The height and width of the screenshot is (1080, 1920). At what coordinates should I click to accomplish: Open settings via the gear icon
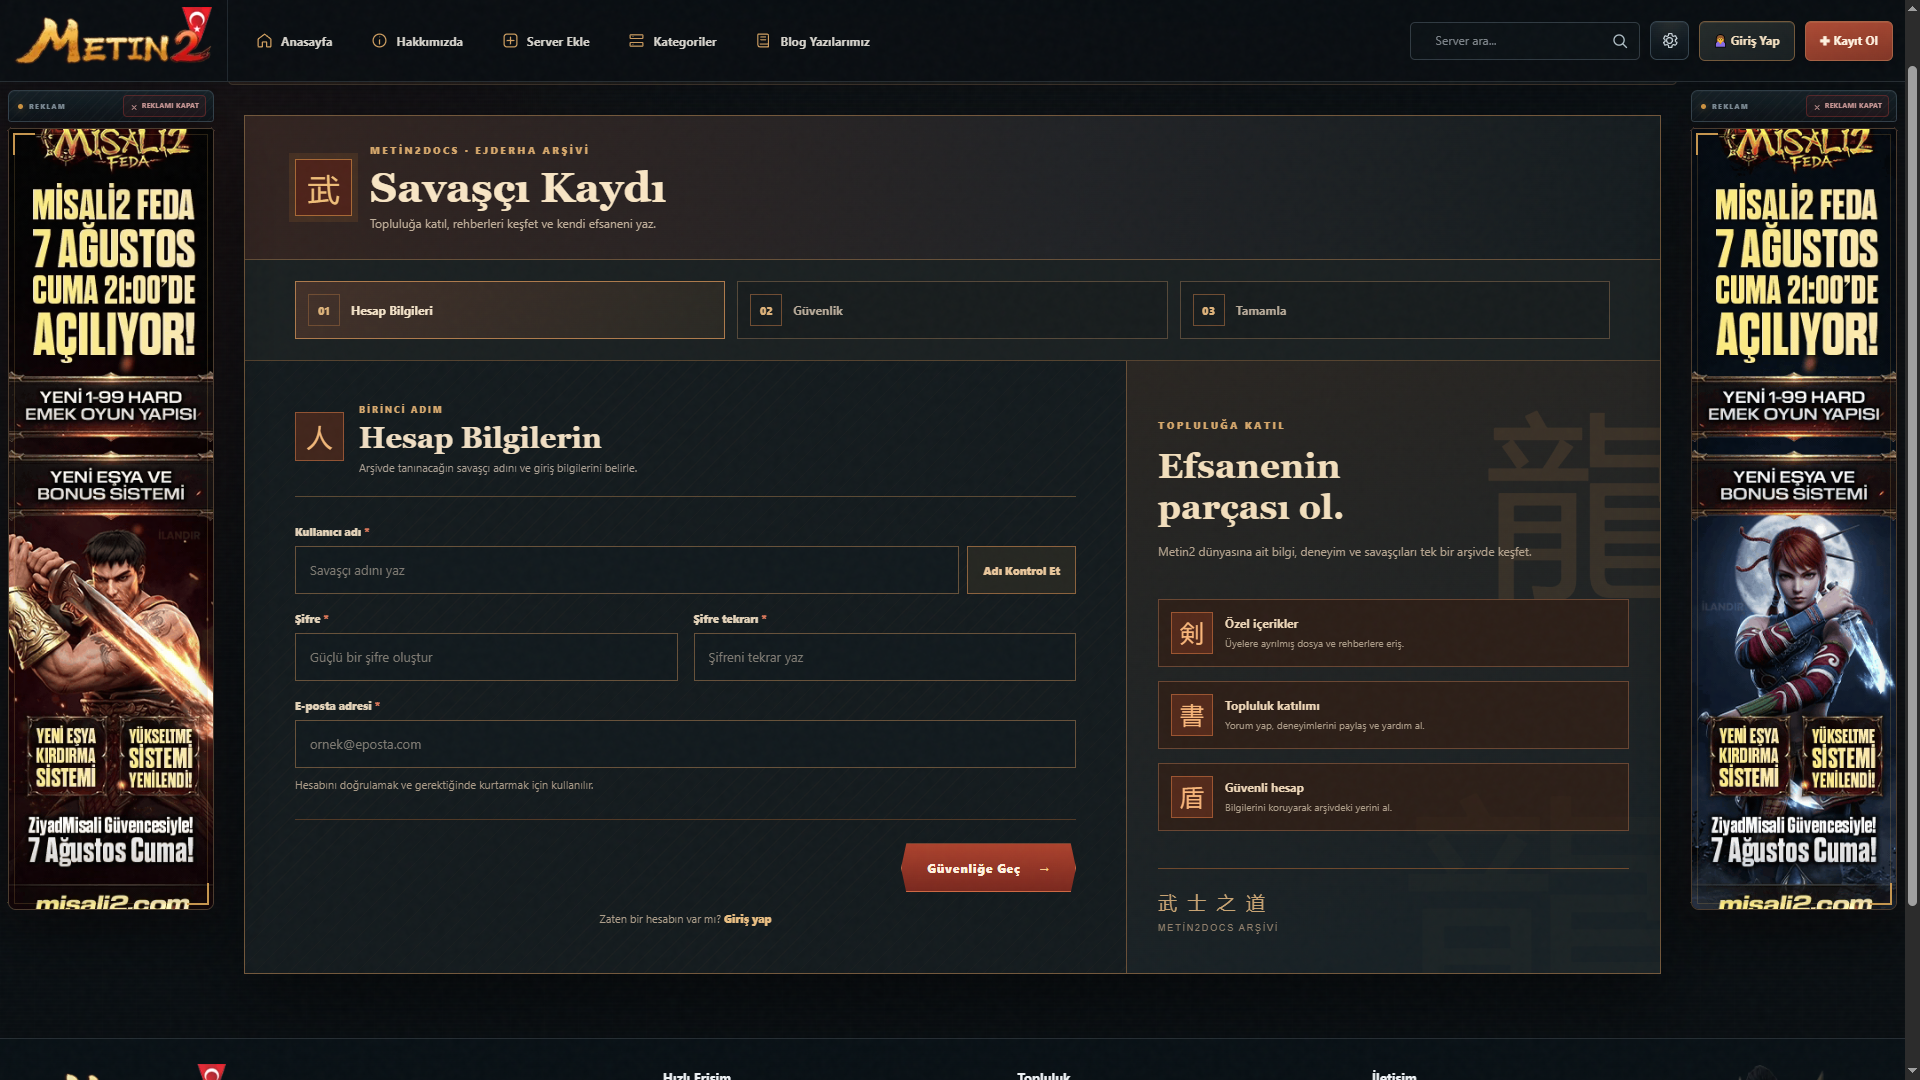(1669, 41)
